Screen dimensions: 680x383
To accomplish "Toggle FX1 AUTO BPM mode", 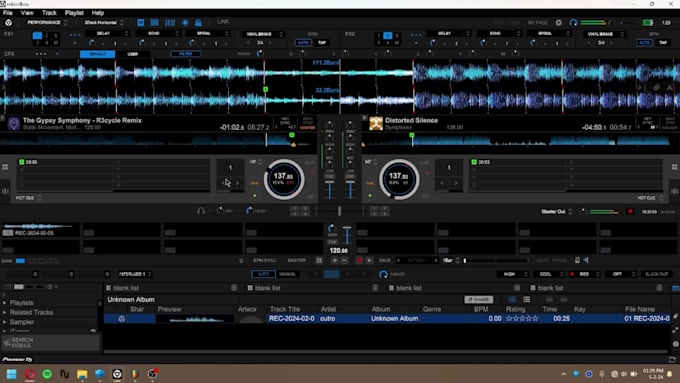I will point(303,43).
